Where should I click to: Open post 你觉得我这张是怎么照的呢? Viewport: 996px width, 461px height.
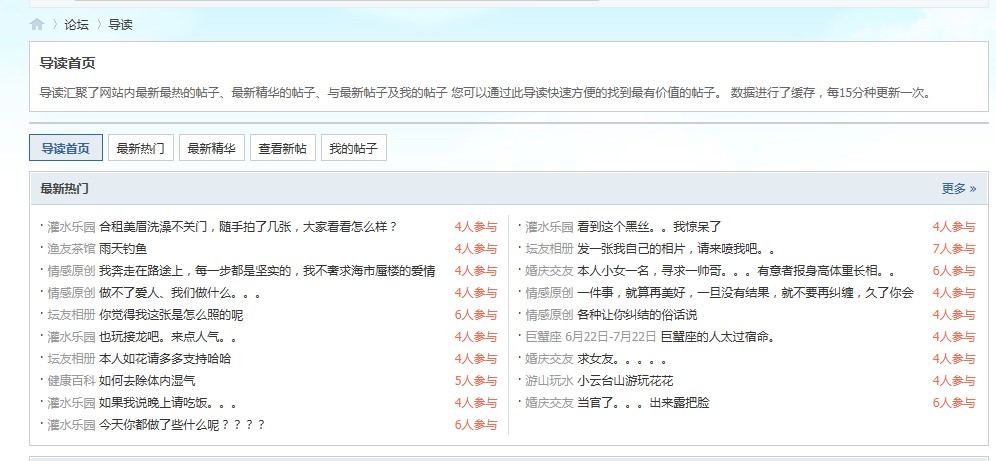coord(171,315)
